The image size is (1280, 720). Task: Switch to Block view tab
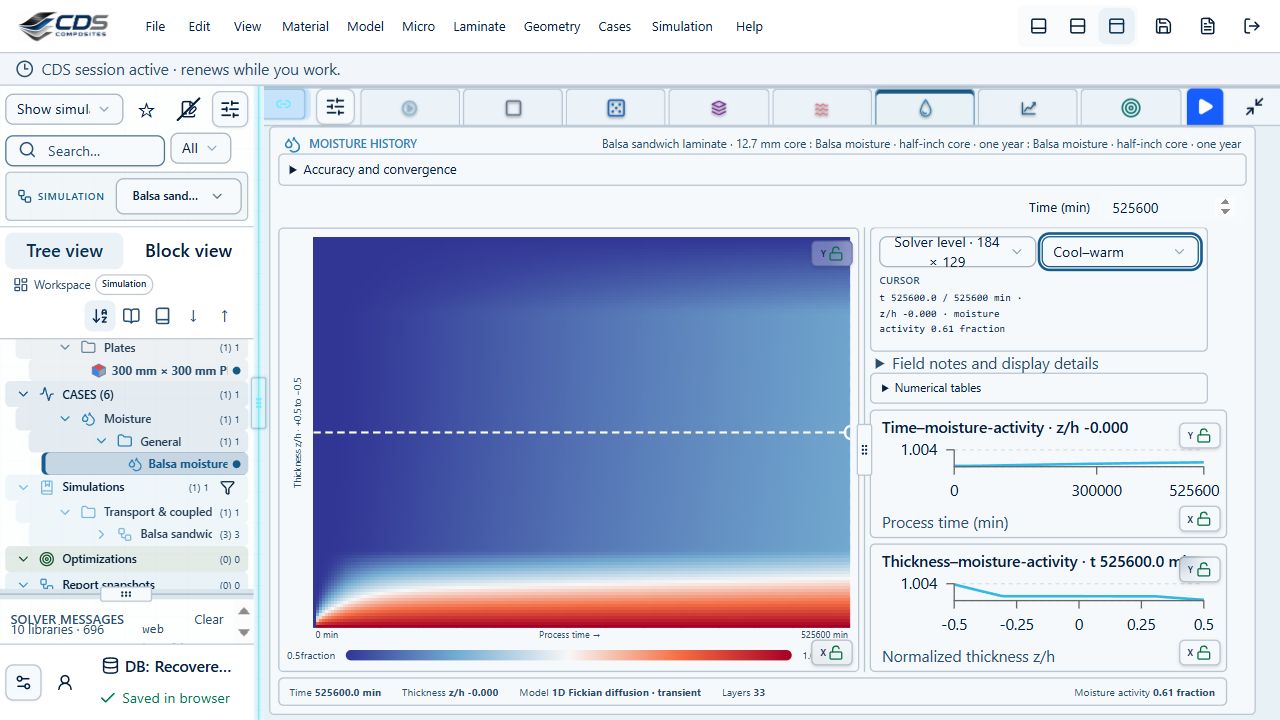tap(188, 251)
